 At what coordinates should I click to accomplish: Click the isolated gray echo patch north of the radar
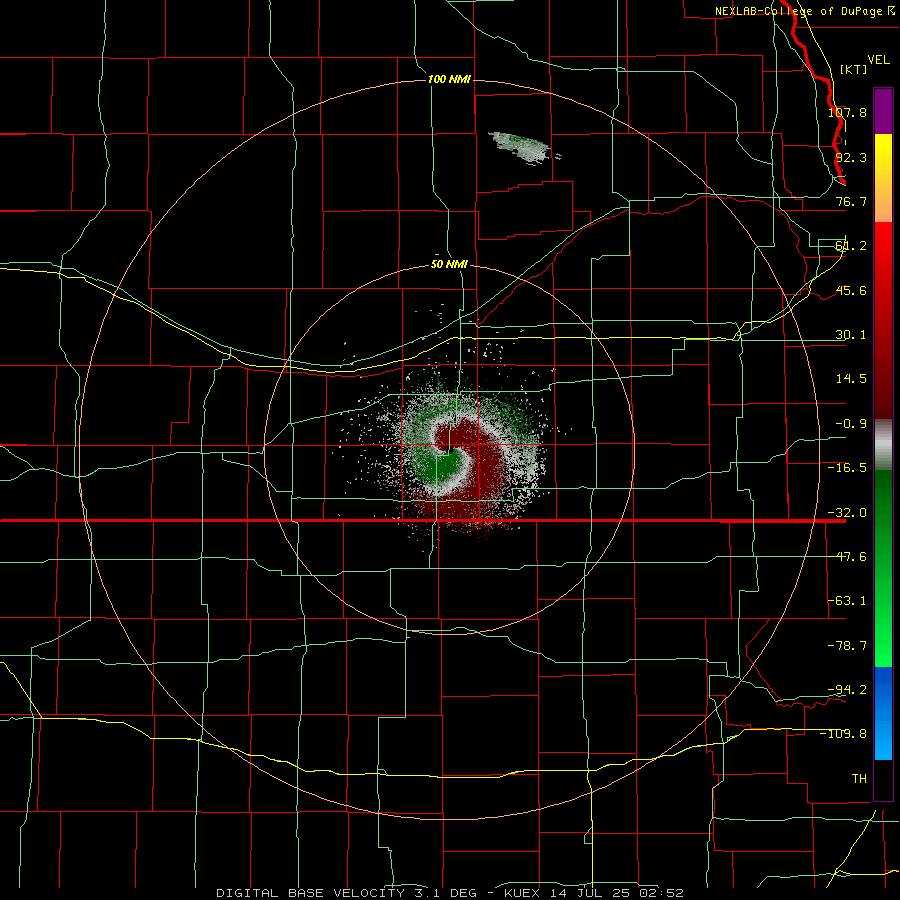[x=523, y=148]
